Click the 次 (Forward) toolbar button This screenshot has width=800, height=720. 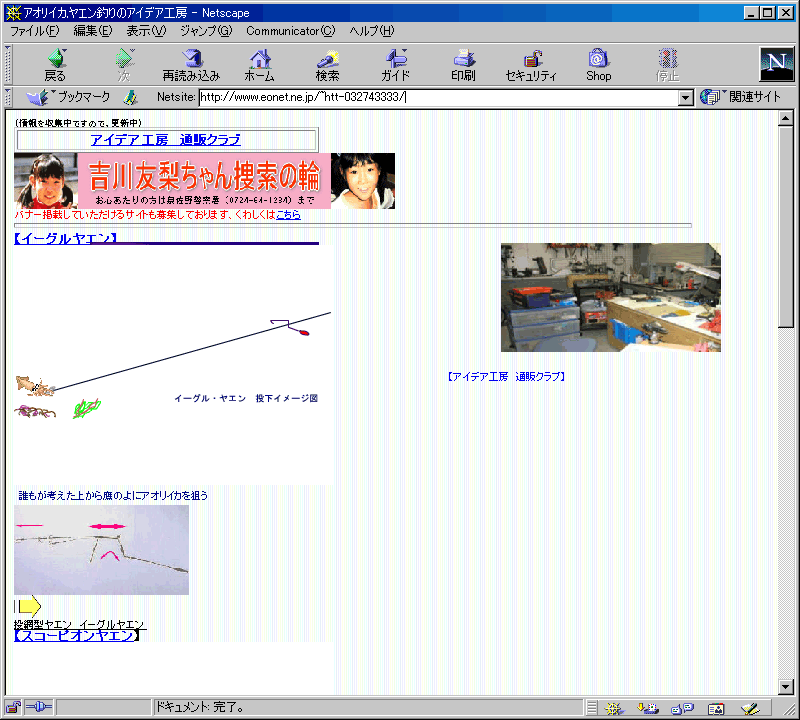pos(124,65)
